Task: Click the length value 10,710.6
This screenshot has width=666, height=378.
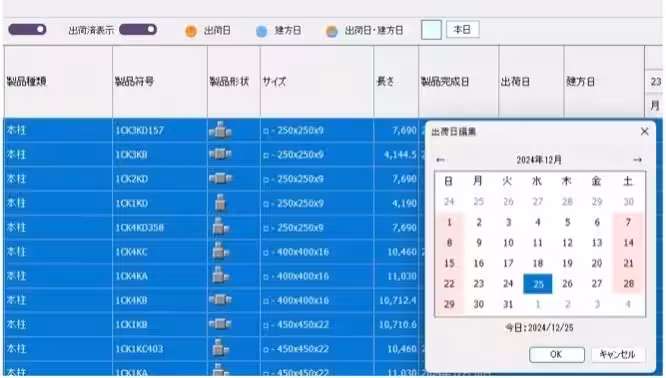Action: 398,325
